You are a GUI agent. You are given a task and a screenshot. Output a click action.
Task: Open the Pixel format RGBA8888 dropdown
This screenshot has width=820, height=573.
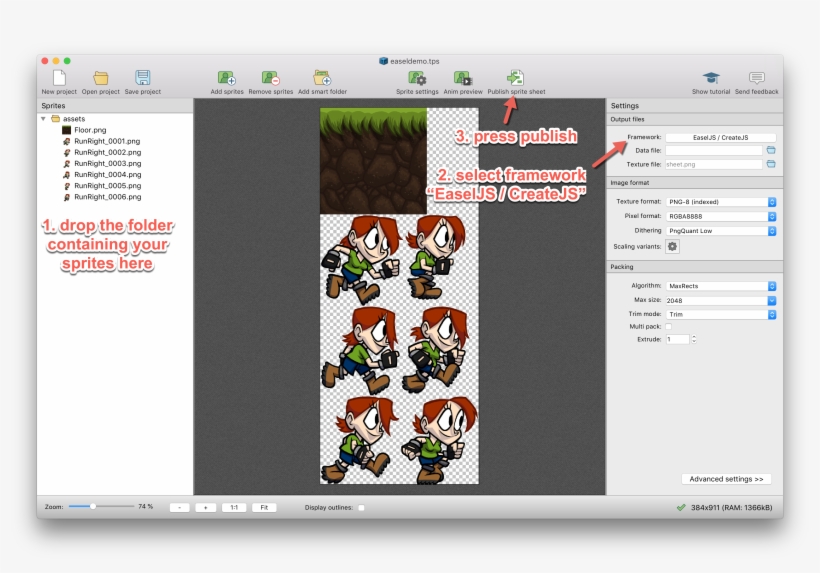[721, 216]
